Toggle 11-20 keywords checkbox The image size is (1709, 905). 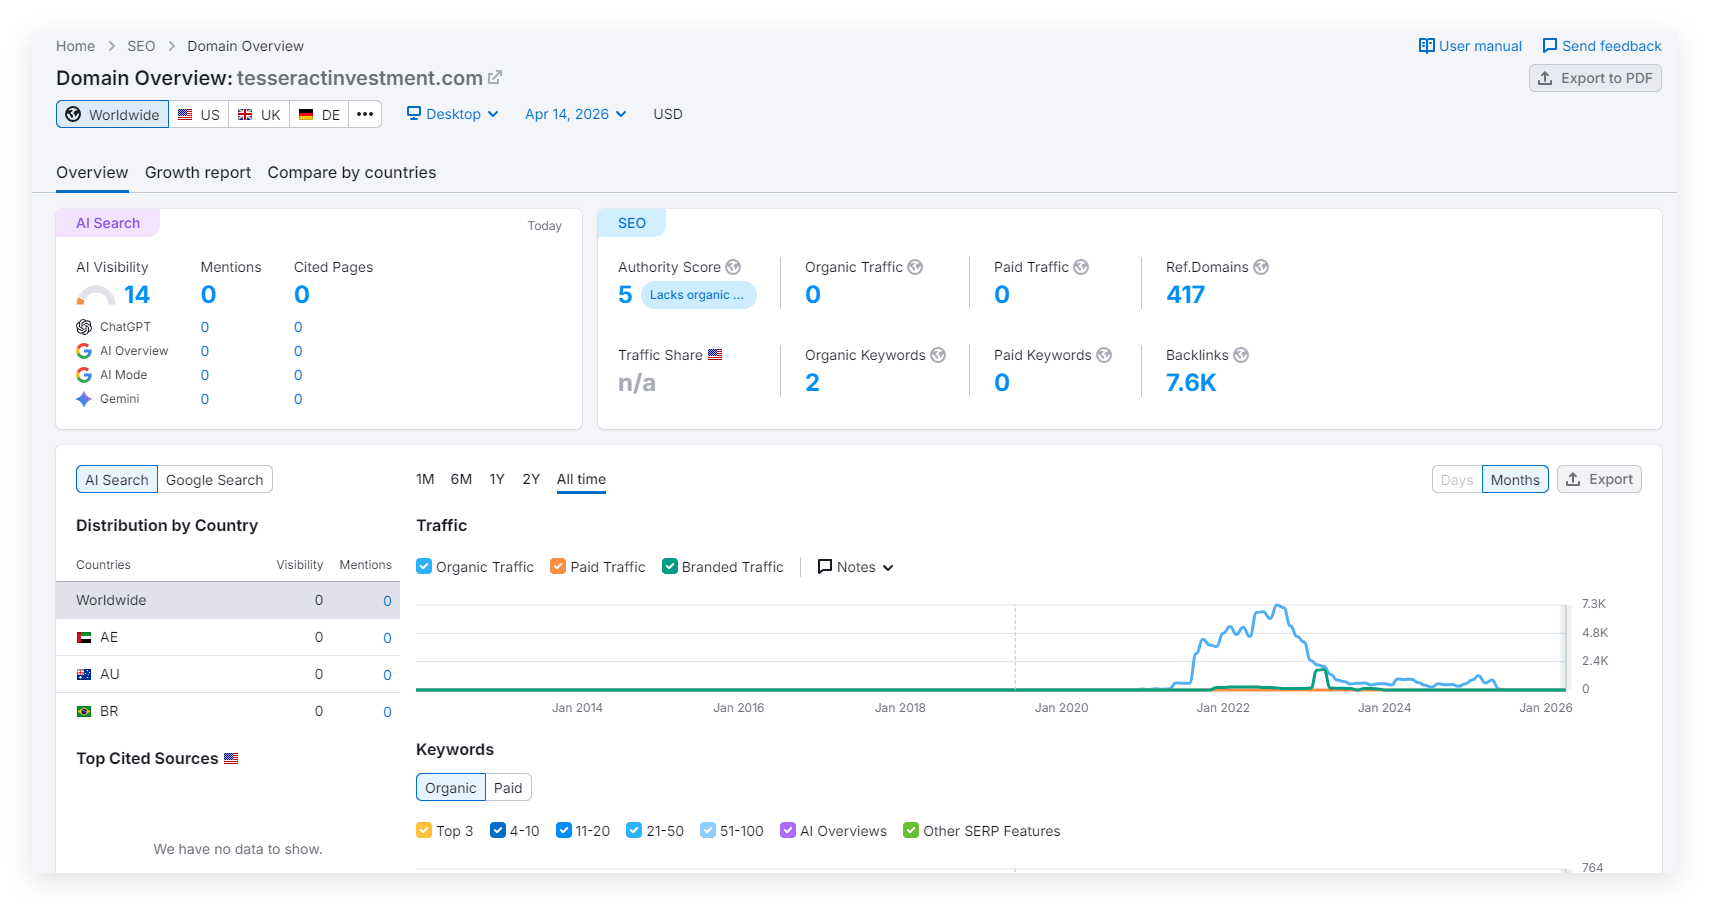(564, 830)
